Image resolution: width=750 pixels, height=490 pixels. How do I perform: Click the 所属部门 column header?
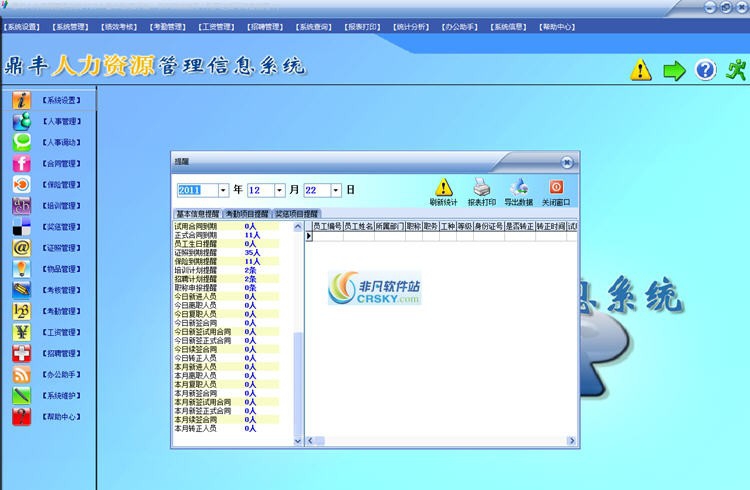pyautogui.click(x=390, y=226)
